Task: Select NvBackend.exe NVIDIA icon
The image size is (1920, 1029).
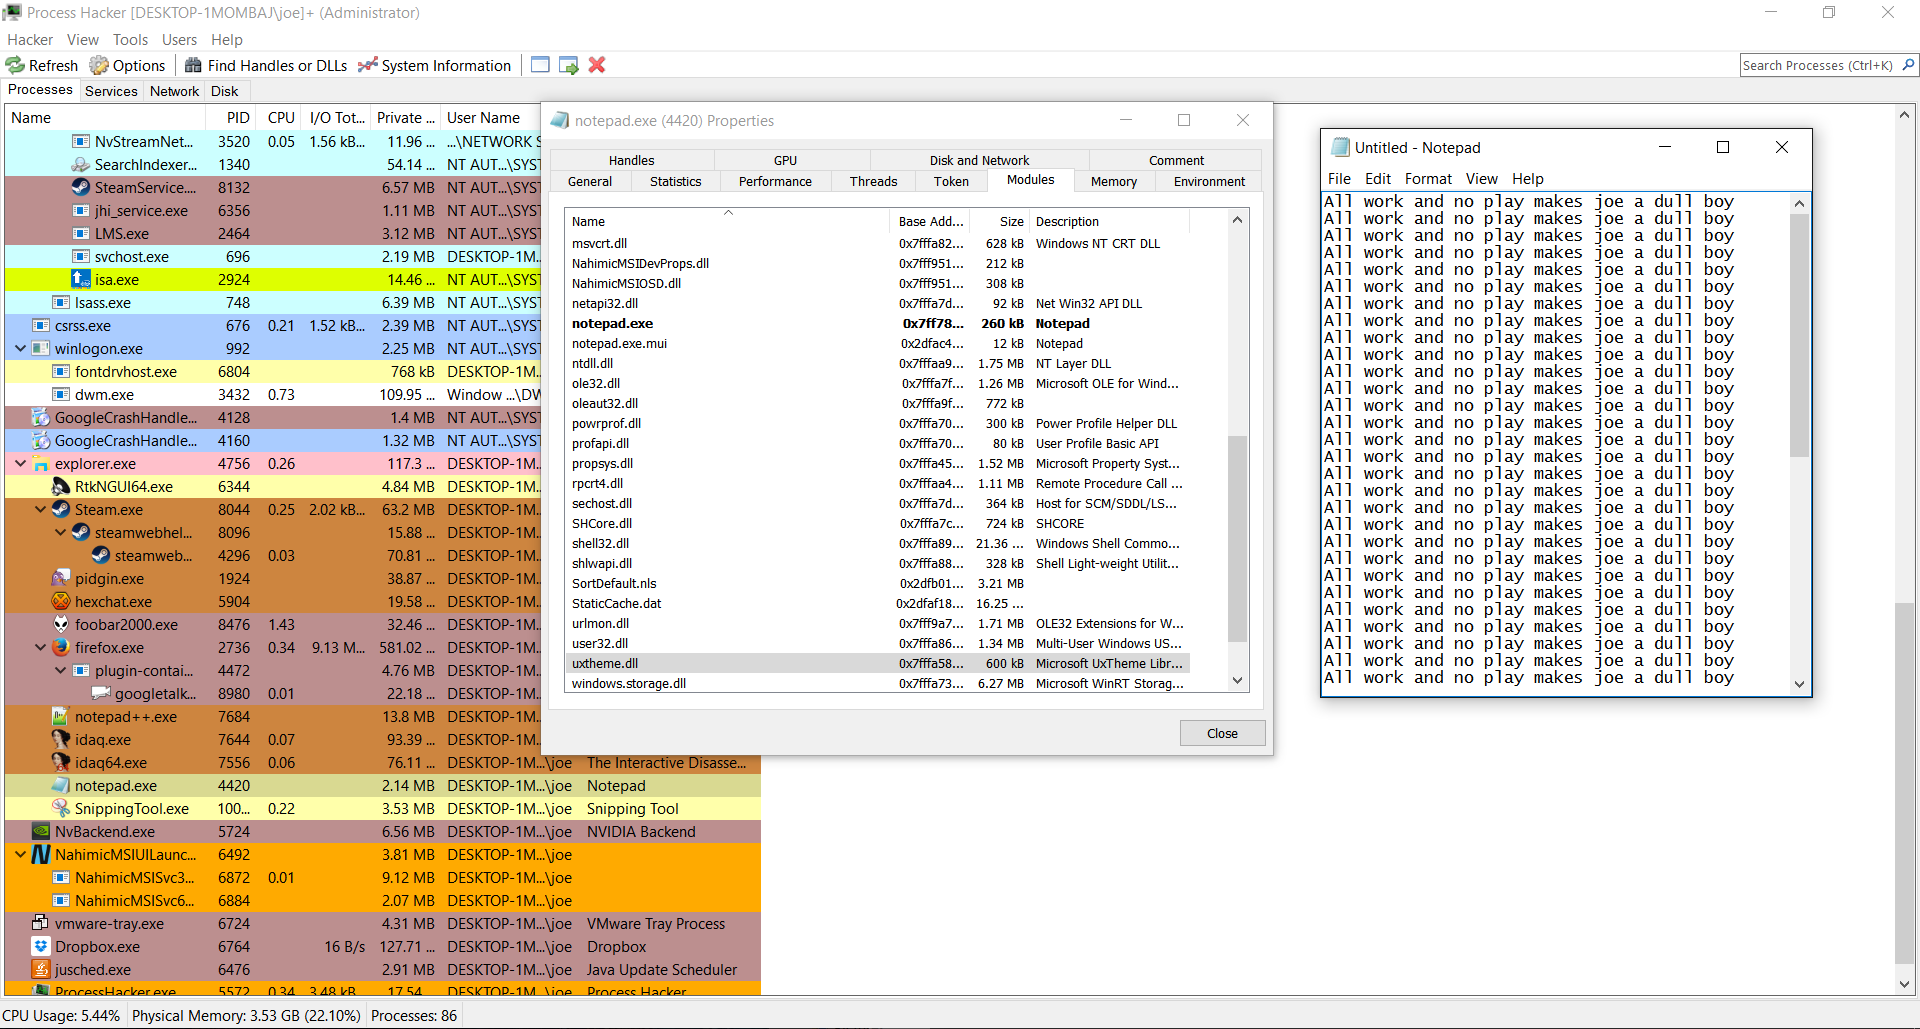Action: click(x=41, y=831)
